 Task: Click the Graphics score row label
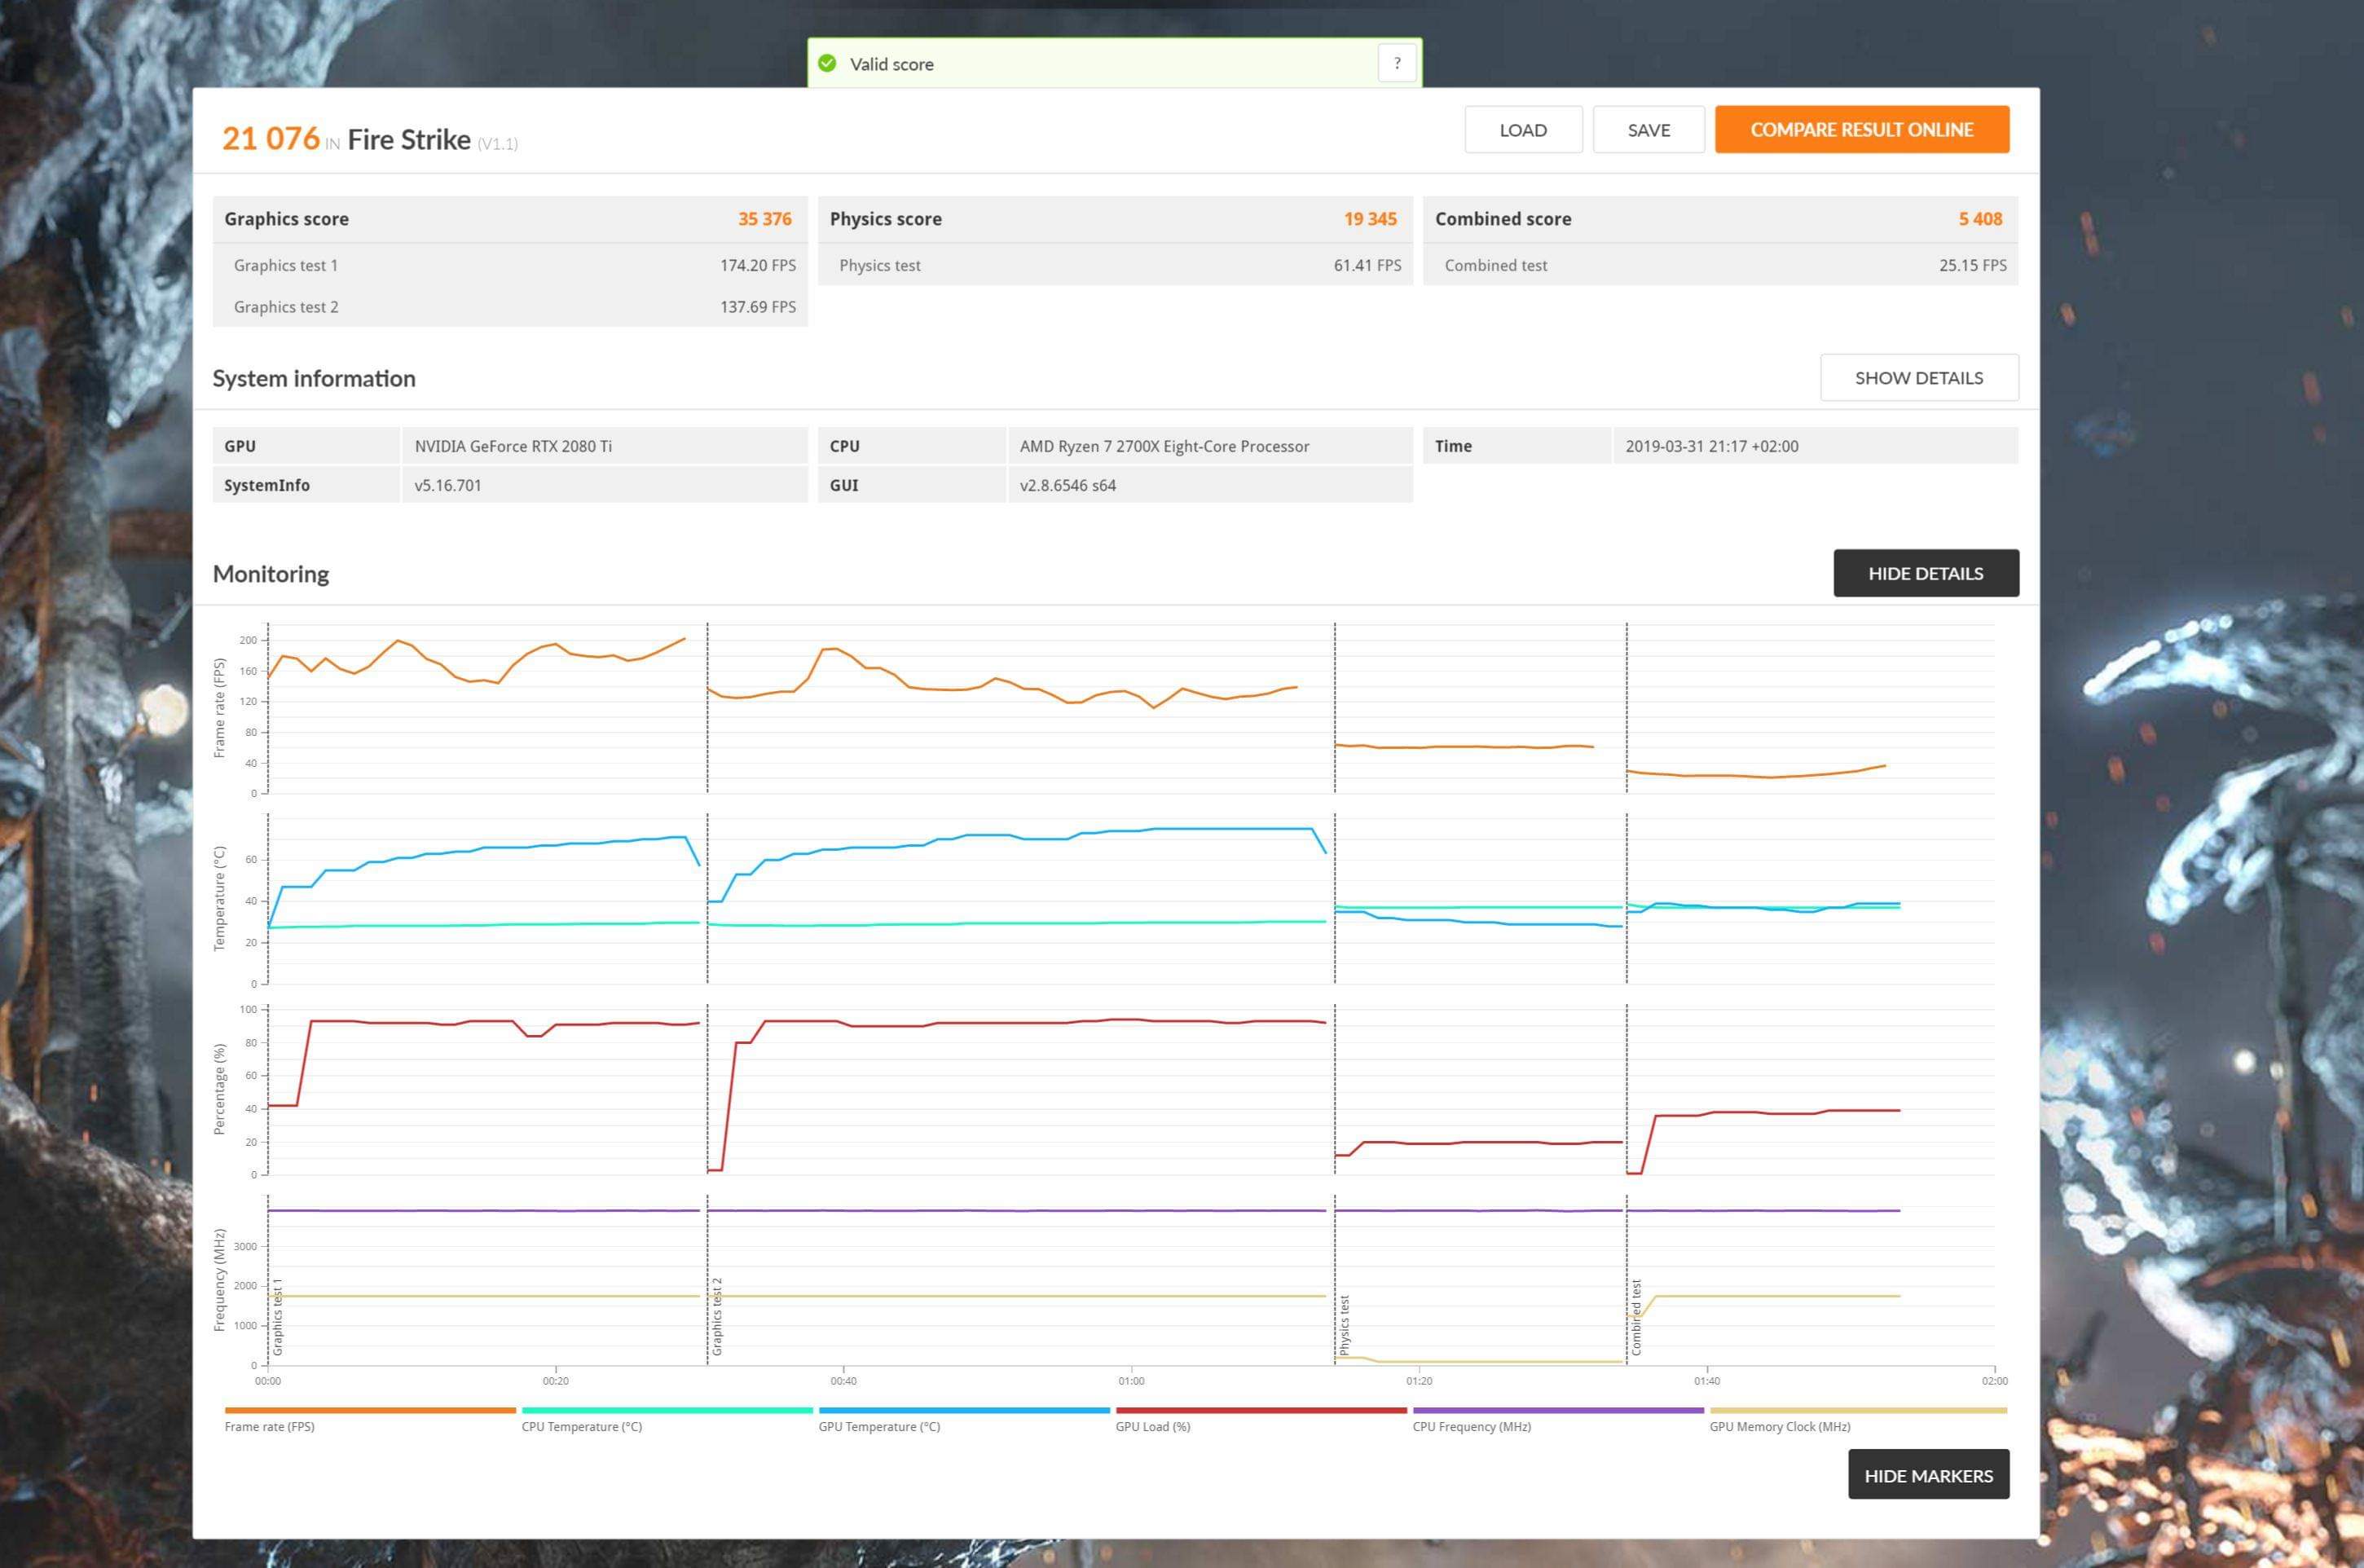tap(286, 219)
